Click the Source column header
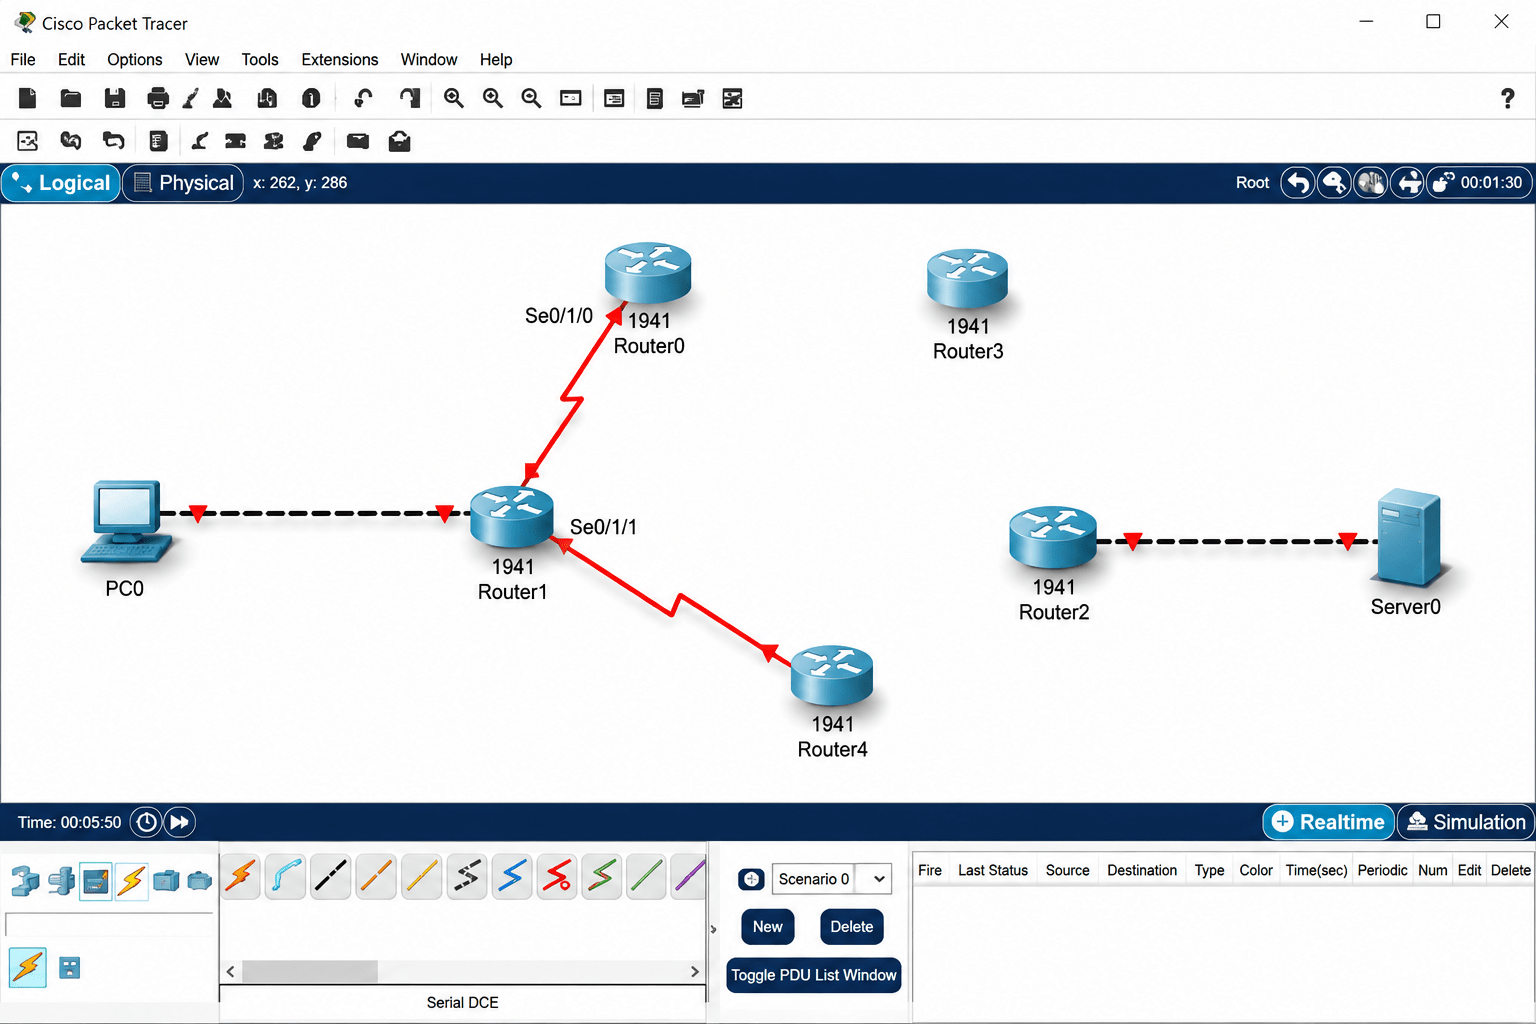 click(x=1067, y=870)
